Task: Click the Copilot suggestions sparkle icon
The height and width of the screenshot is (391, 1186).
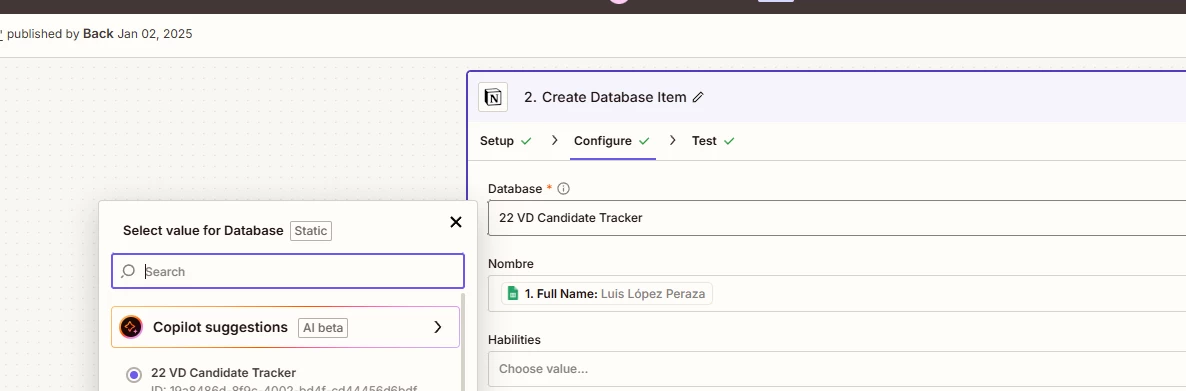Action: click(131, 327)
